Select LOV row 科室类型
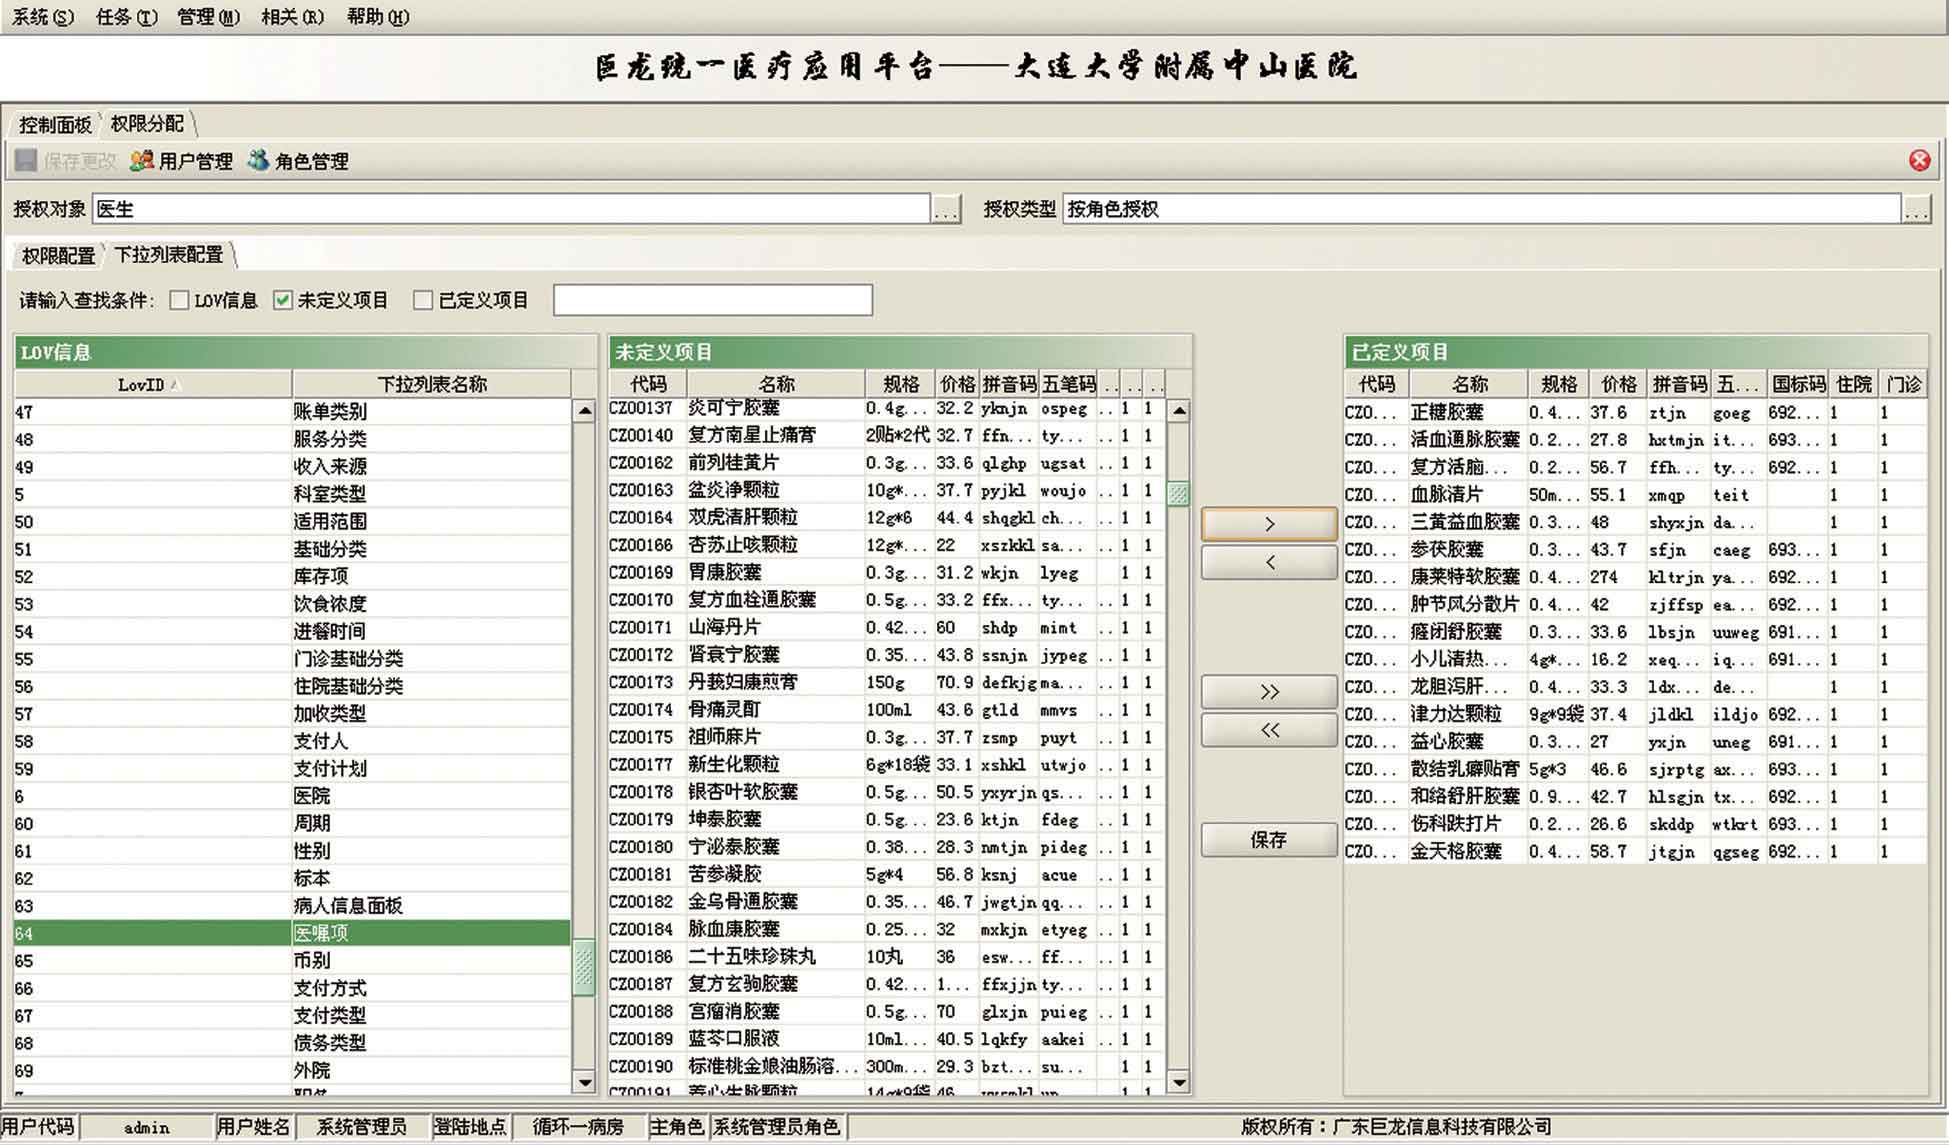This screenshot has height=1145, width=1949. tap(292, 494)
